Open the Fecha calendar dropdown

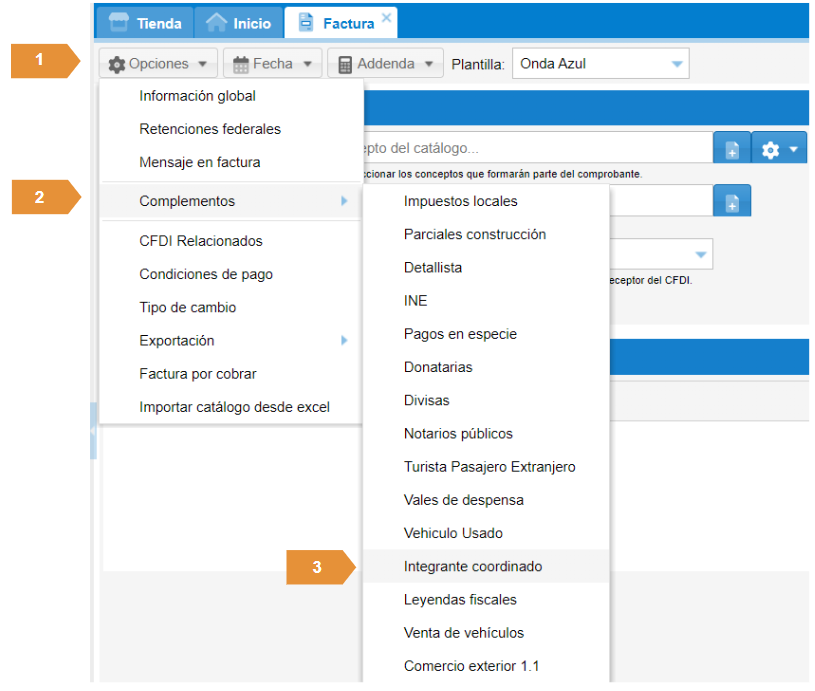[x=272, y=64]
